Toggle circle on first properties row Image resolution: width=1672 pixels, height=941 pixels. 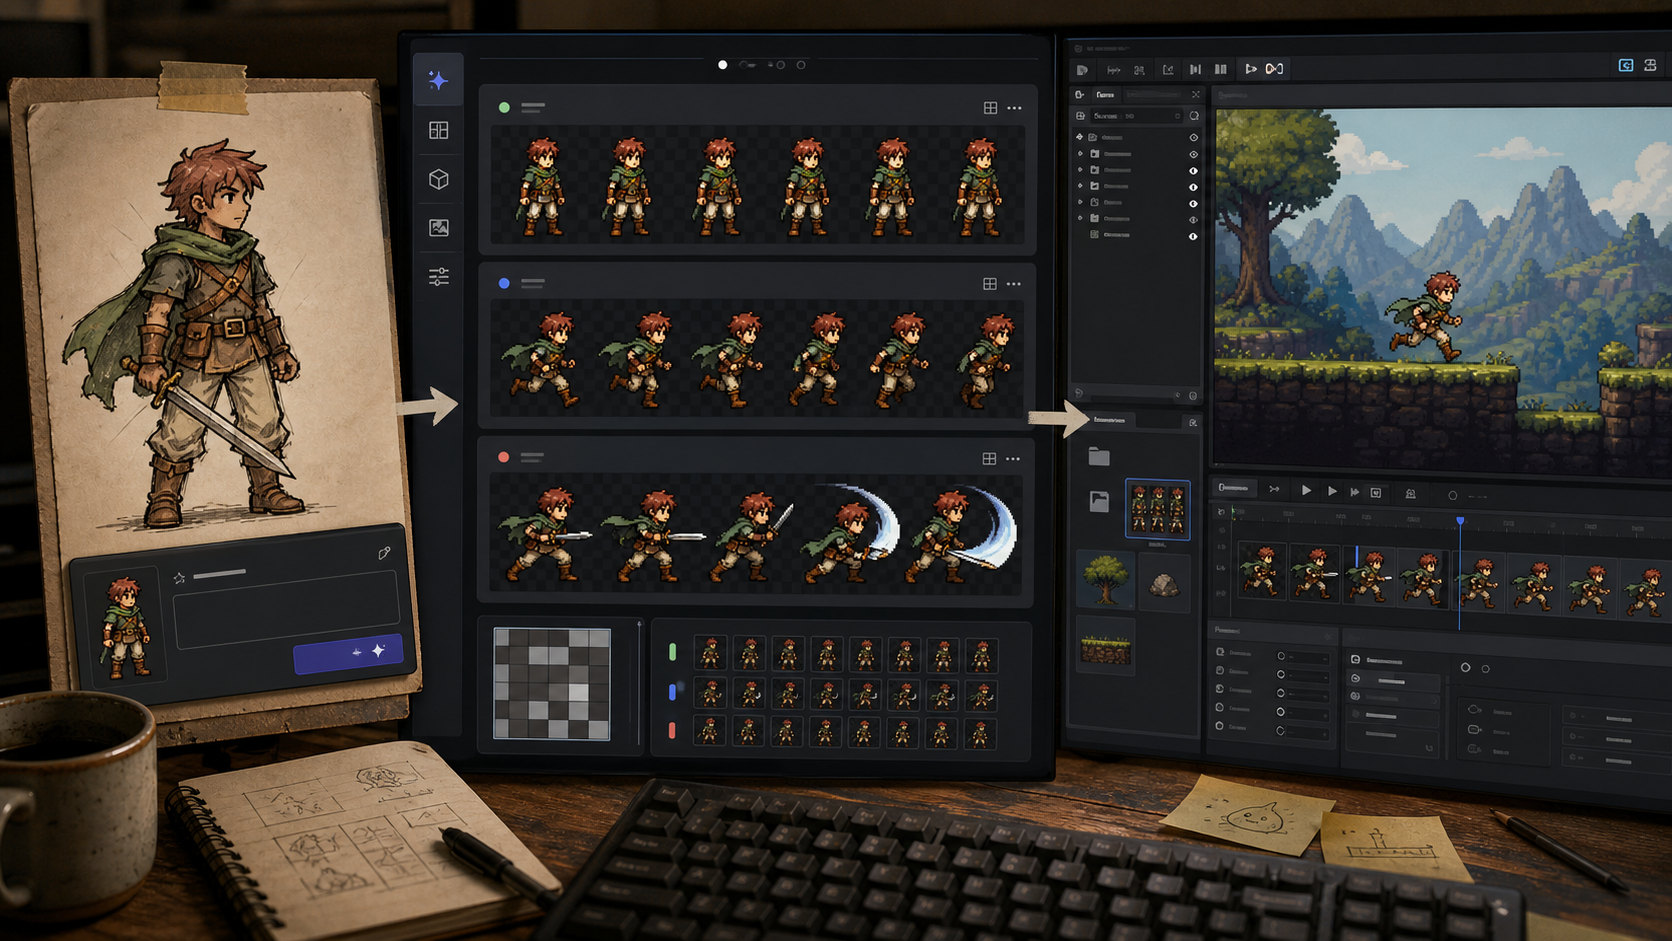tap(1281, 656)
